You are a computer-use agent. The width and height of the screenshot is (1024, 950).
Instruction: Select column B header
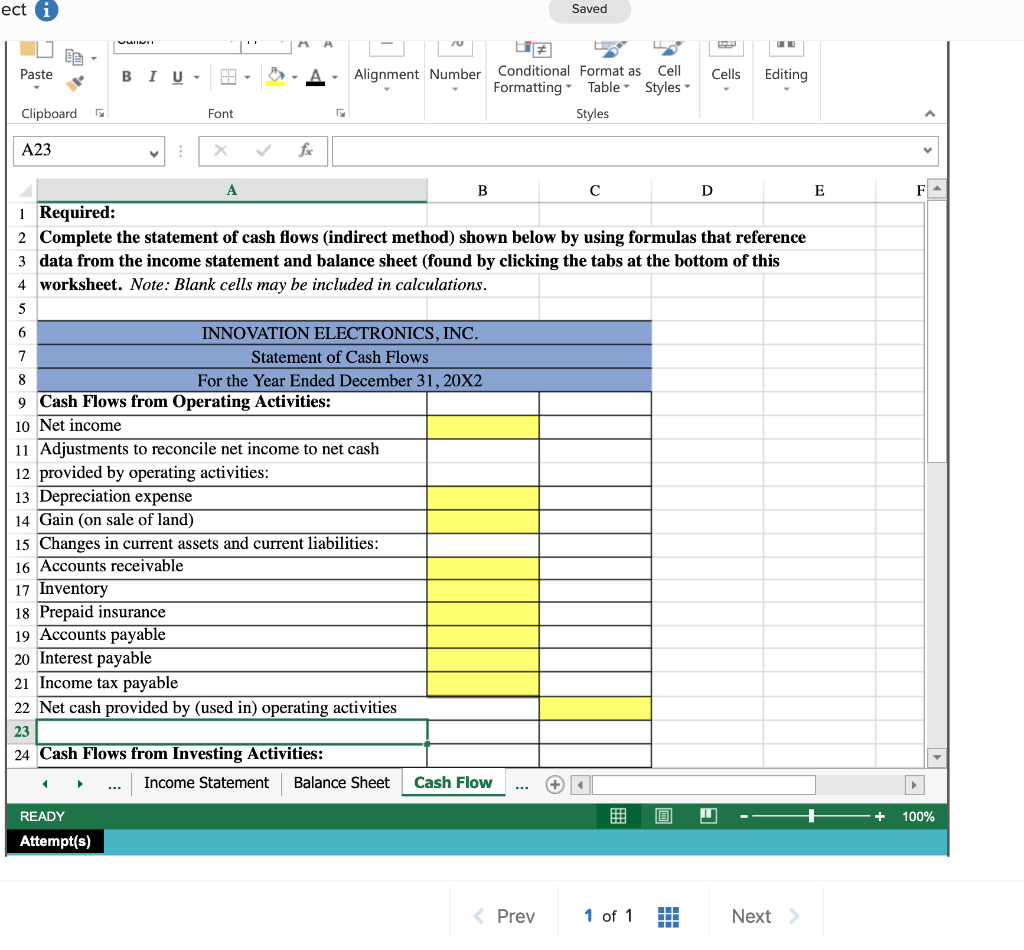483,190
